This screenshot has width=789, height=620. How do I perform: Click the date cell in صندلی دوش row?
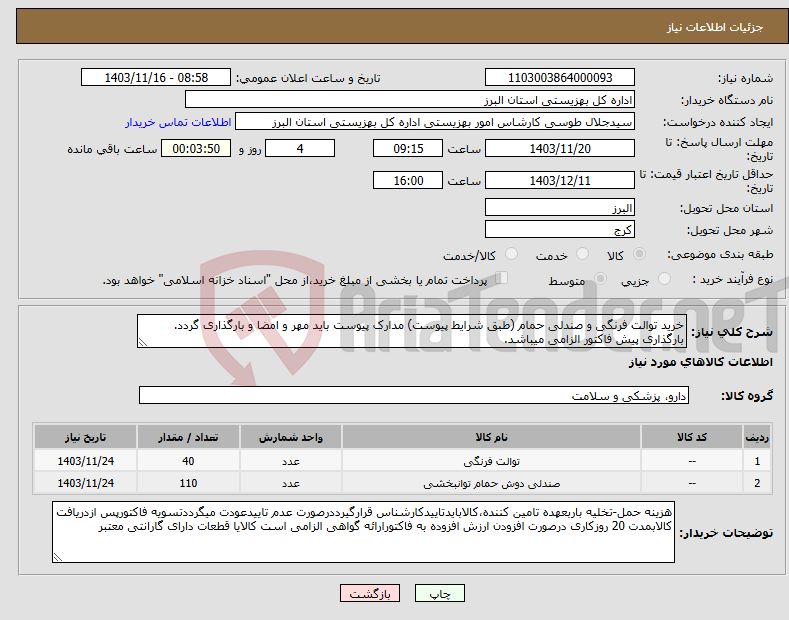coord(86,483)
